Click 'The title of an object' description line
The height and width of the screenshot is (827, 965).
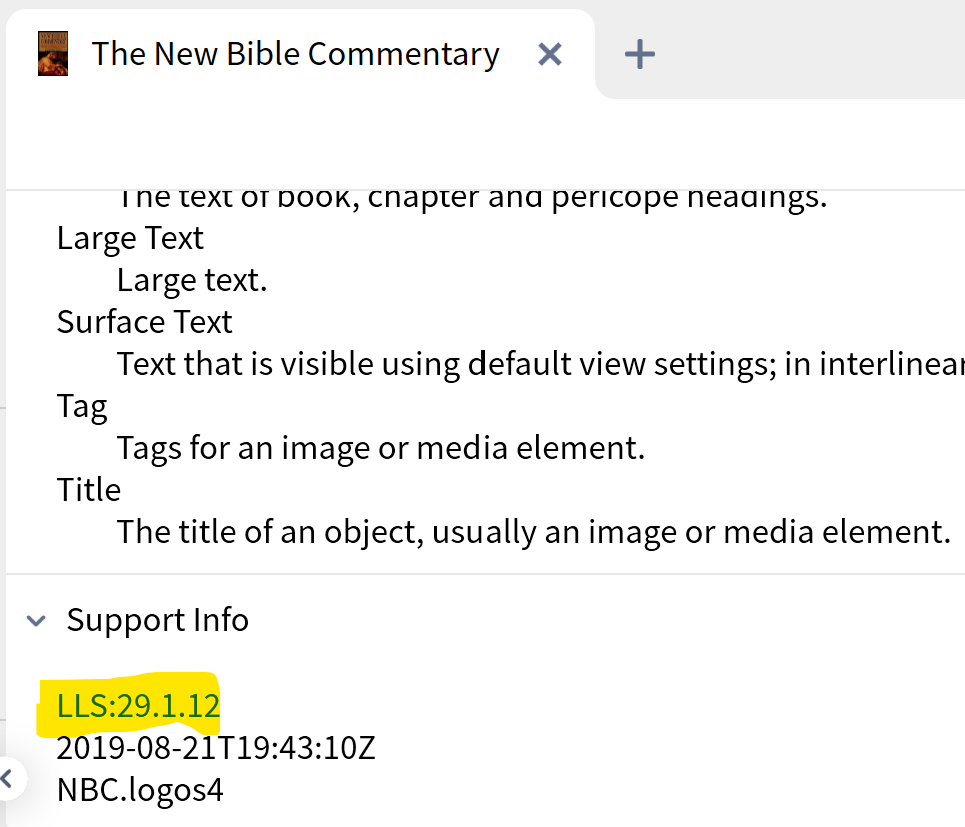click(532, 532)
